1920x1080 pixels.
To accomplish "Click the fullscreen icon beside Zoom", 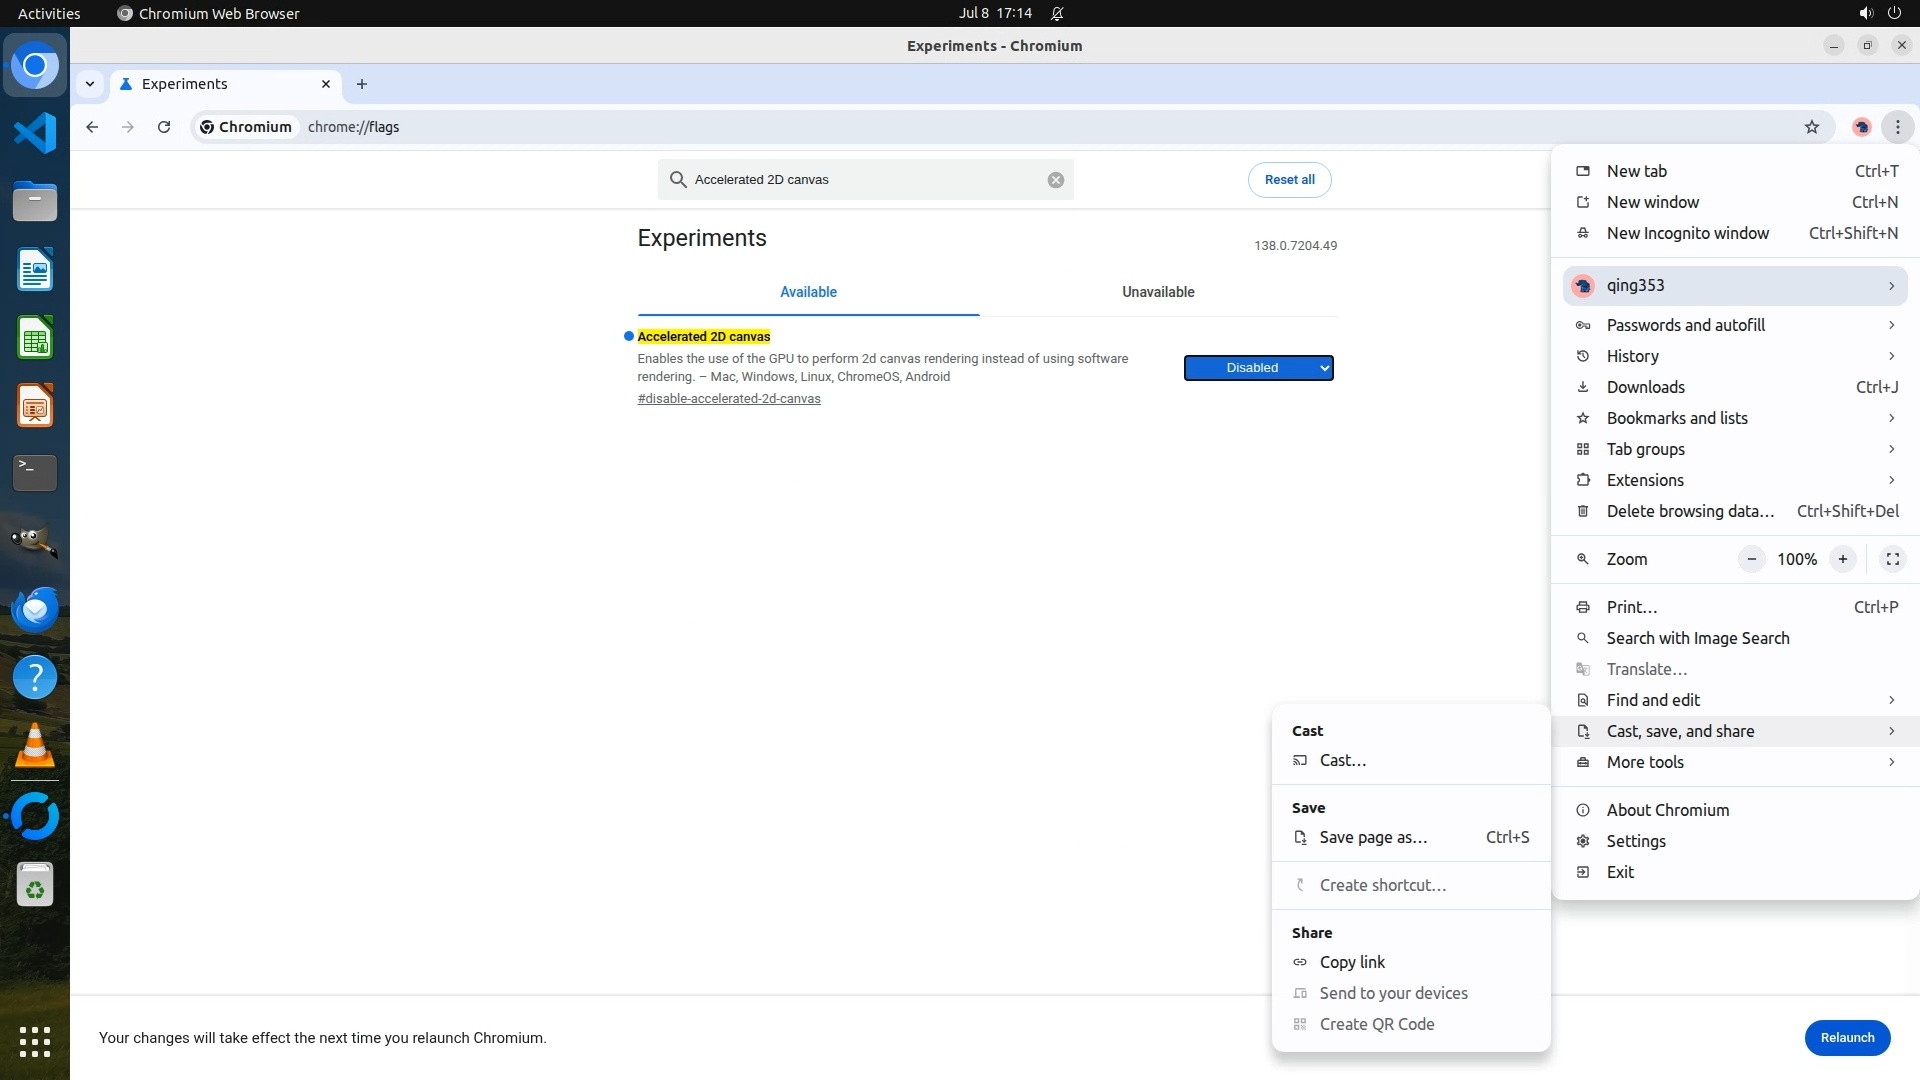I will (x=1892, y=559).
